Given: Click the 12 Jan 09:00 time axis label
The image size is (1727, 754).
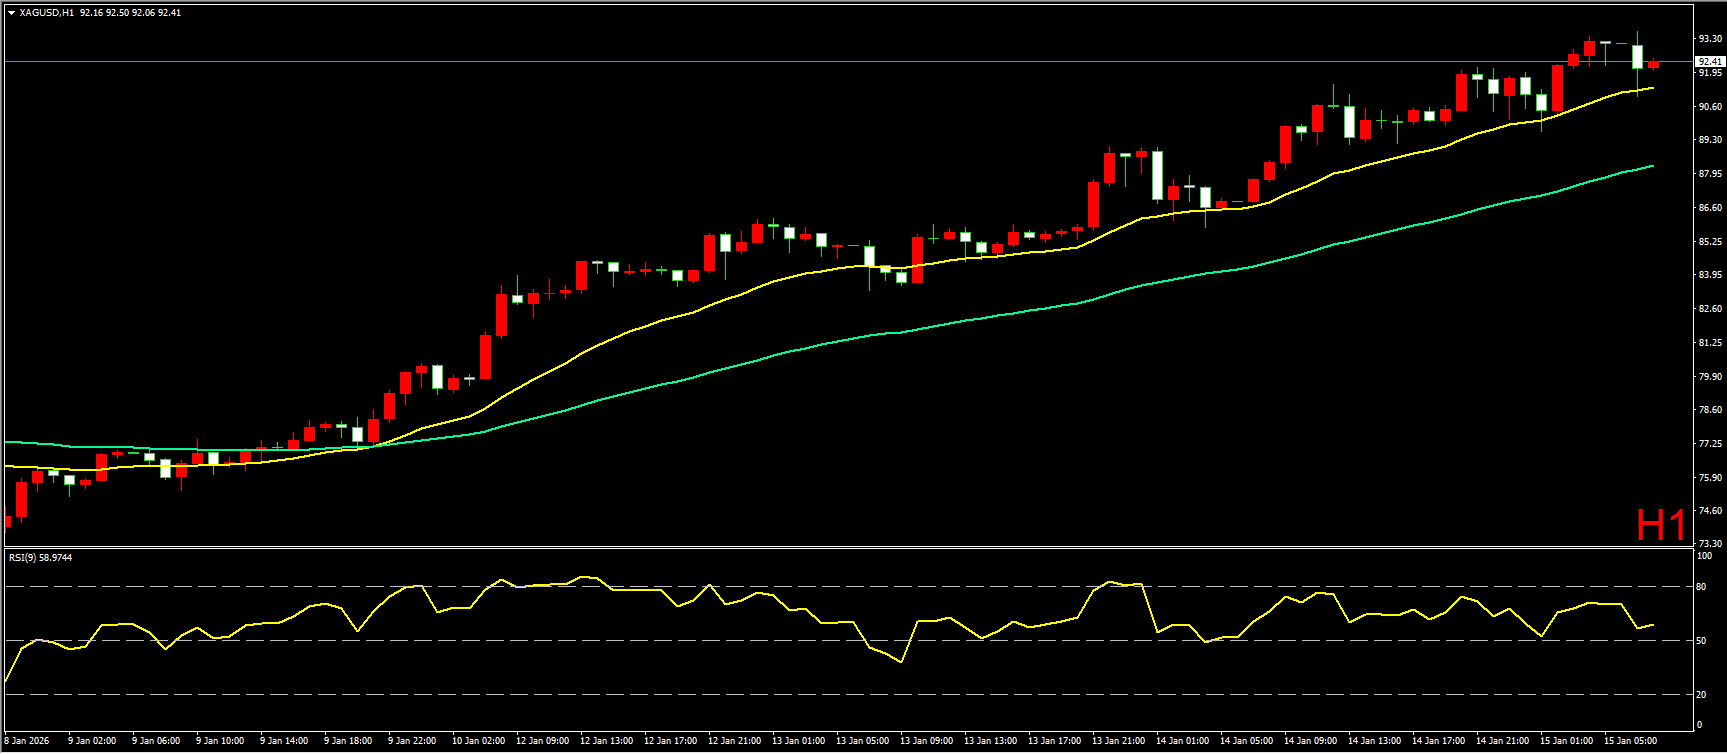Looking at the screenshot, I should tap(540, 741).
